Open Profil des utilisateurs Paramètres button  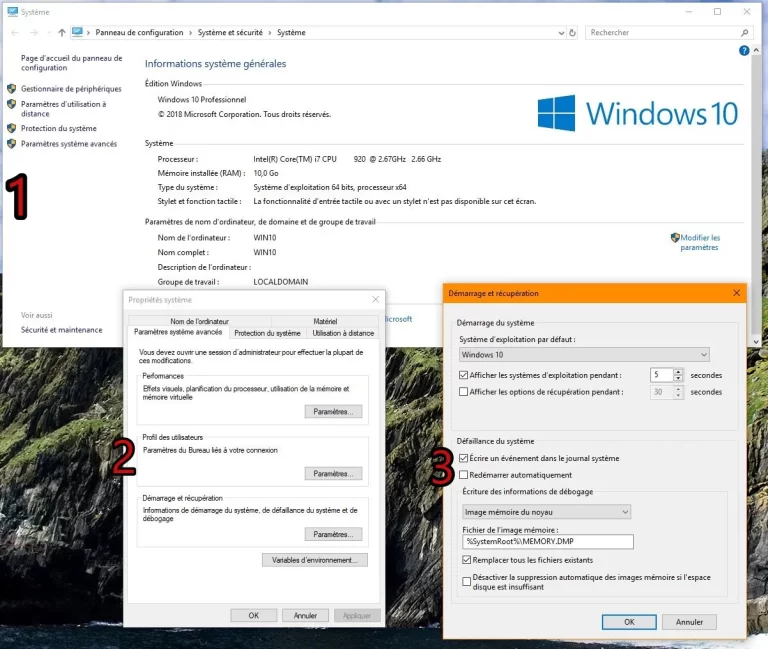tap(333, 473)
